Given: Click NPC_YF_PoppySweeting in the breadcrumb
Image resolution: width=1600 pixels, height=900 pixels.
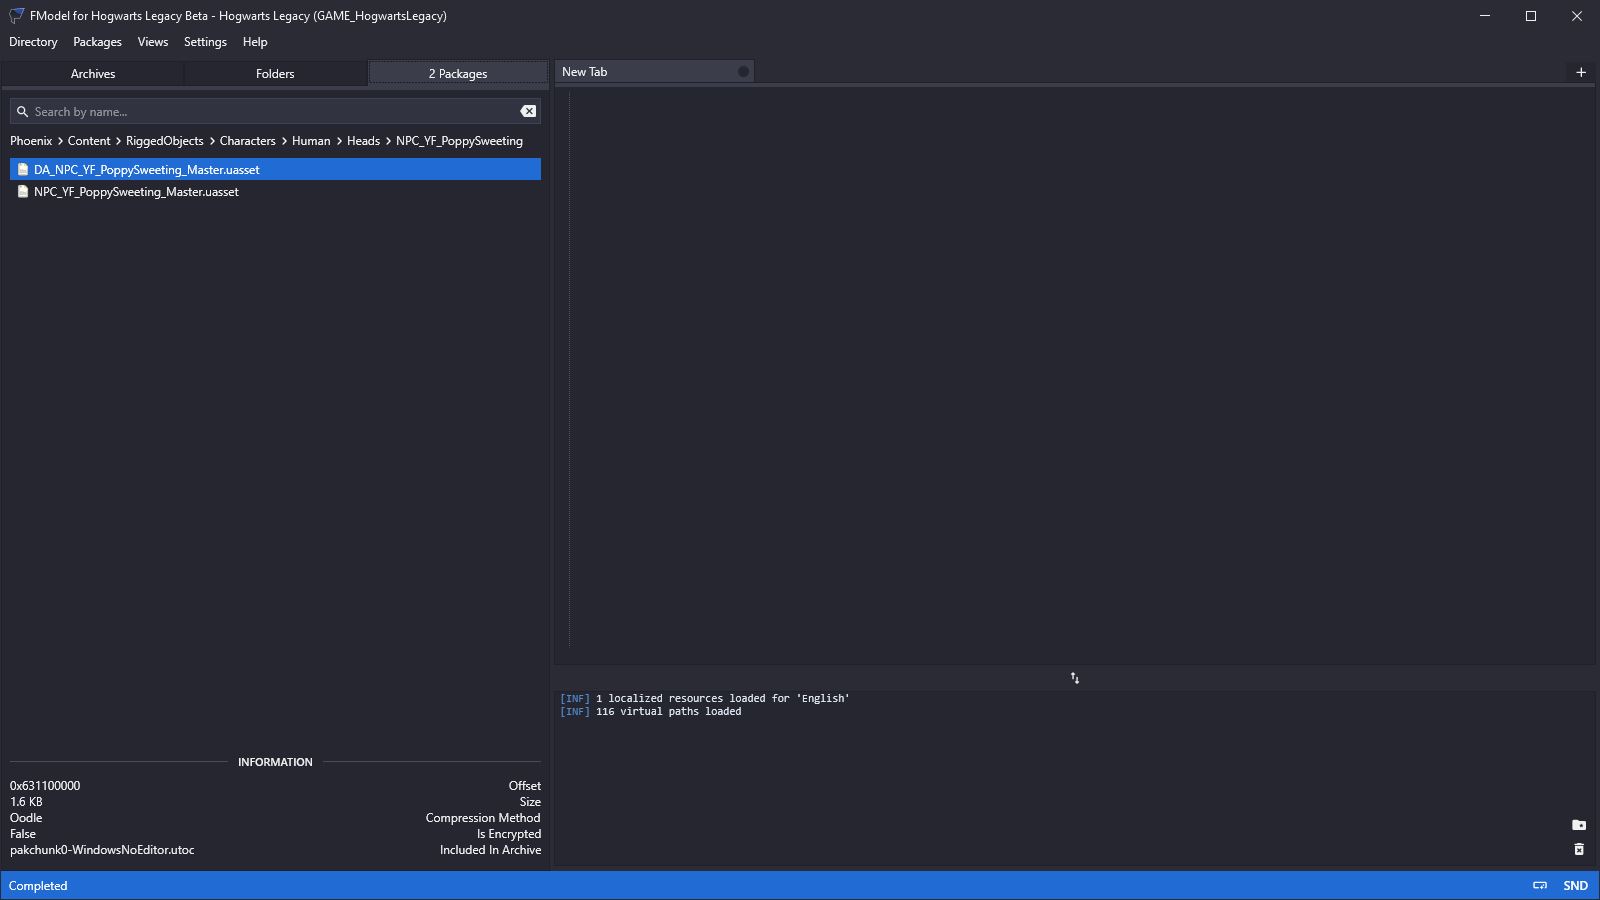Looking at the screenshot, I should click(x=459, y=141).
